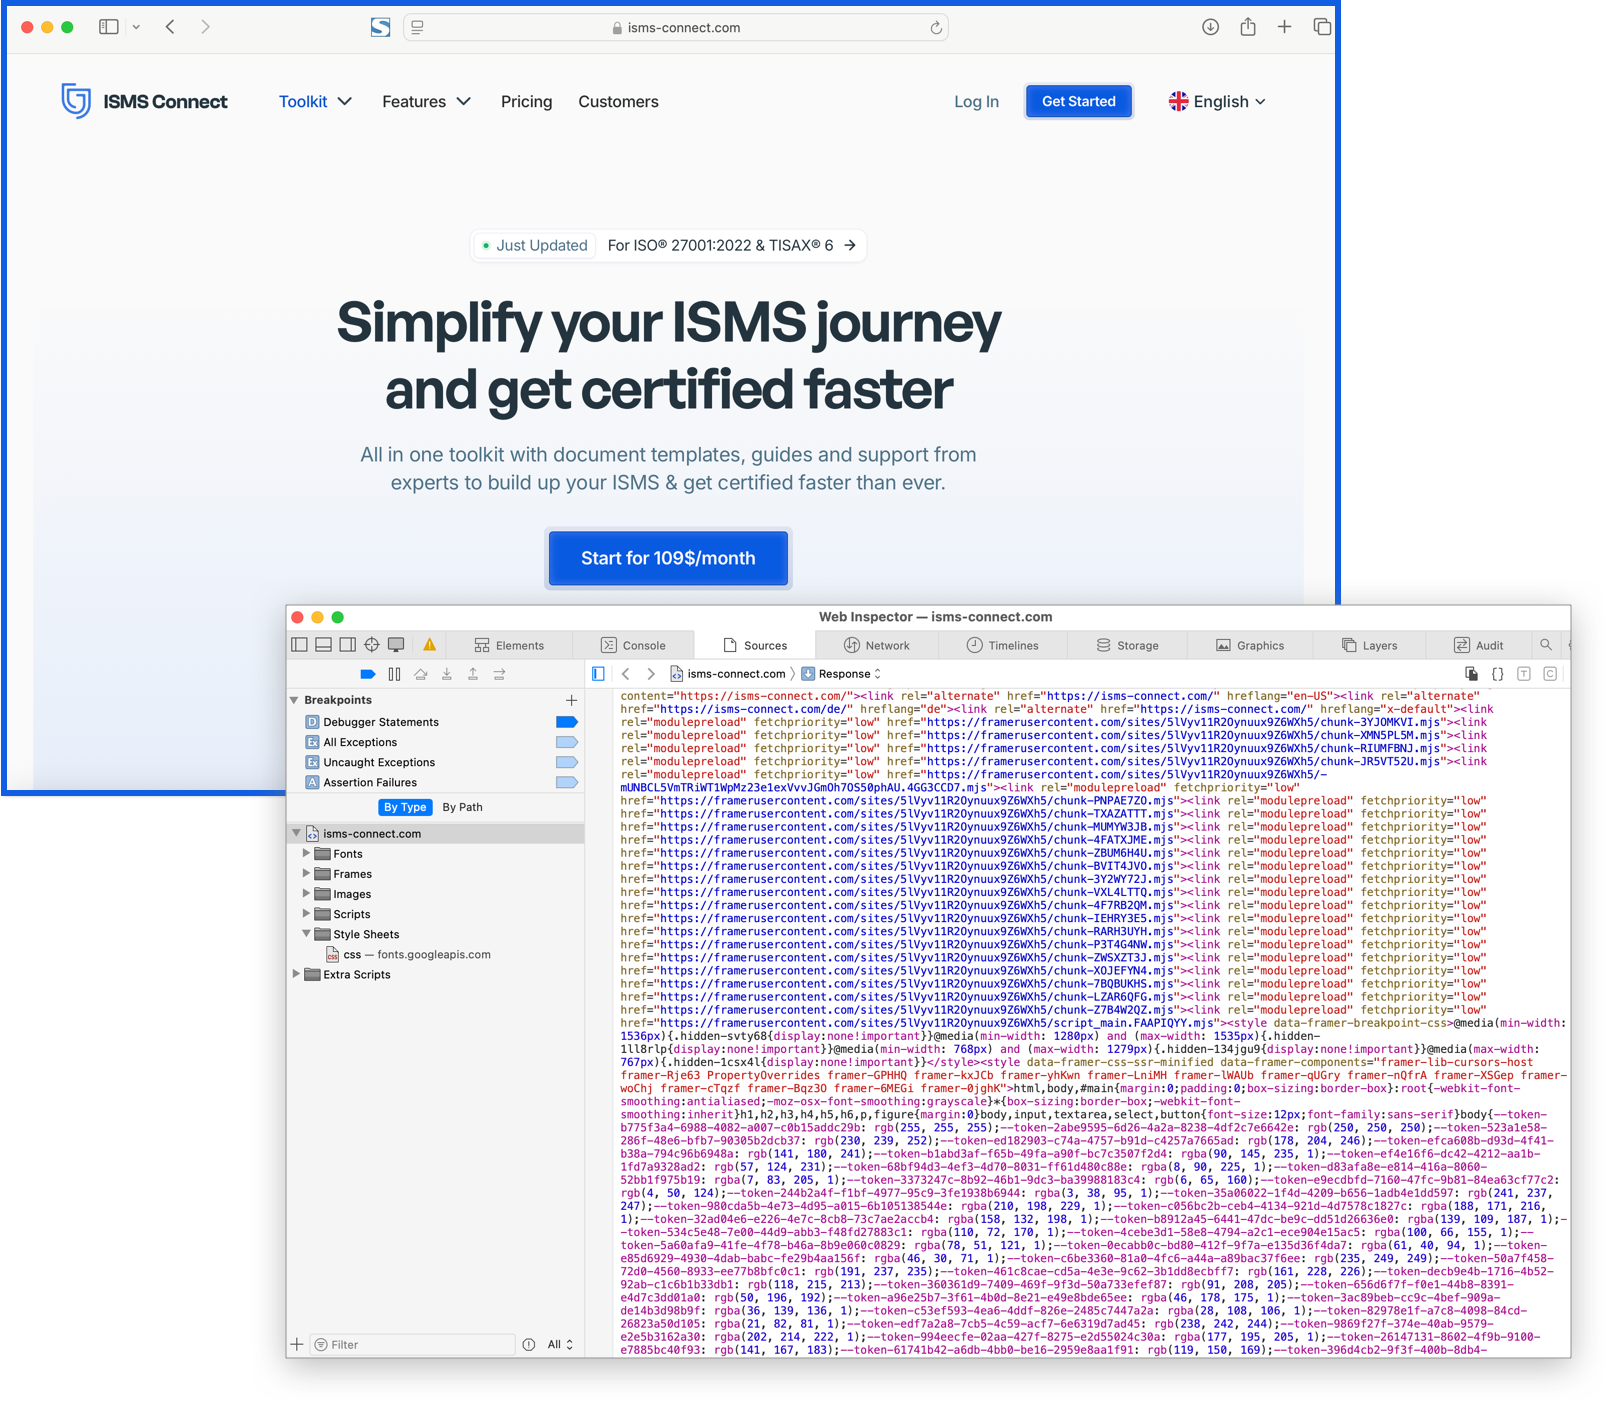1606x1401 pixels.
Task: Open the English language dropdown
Action: click(1217, 102)
